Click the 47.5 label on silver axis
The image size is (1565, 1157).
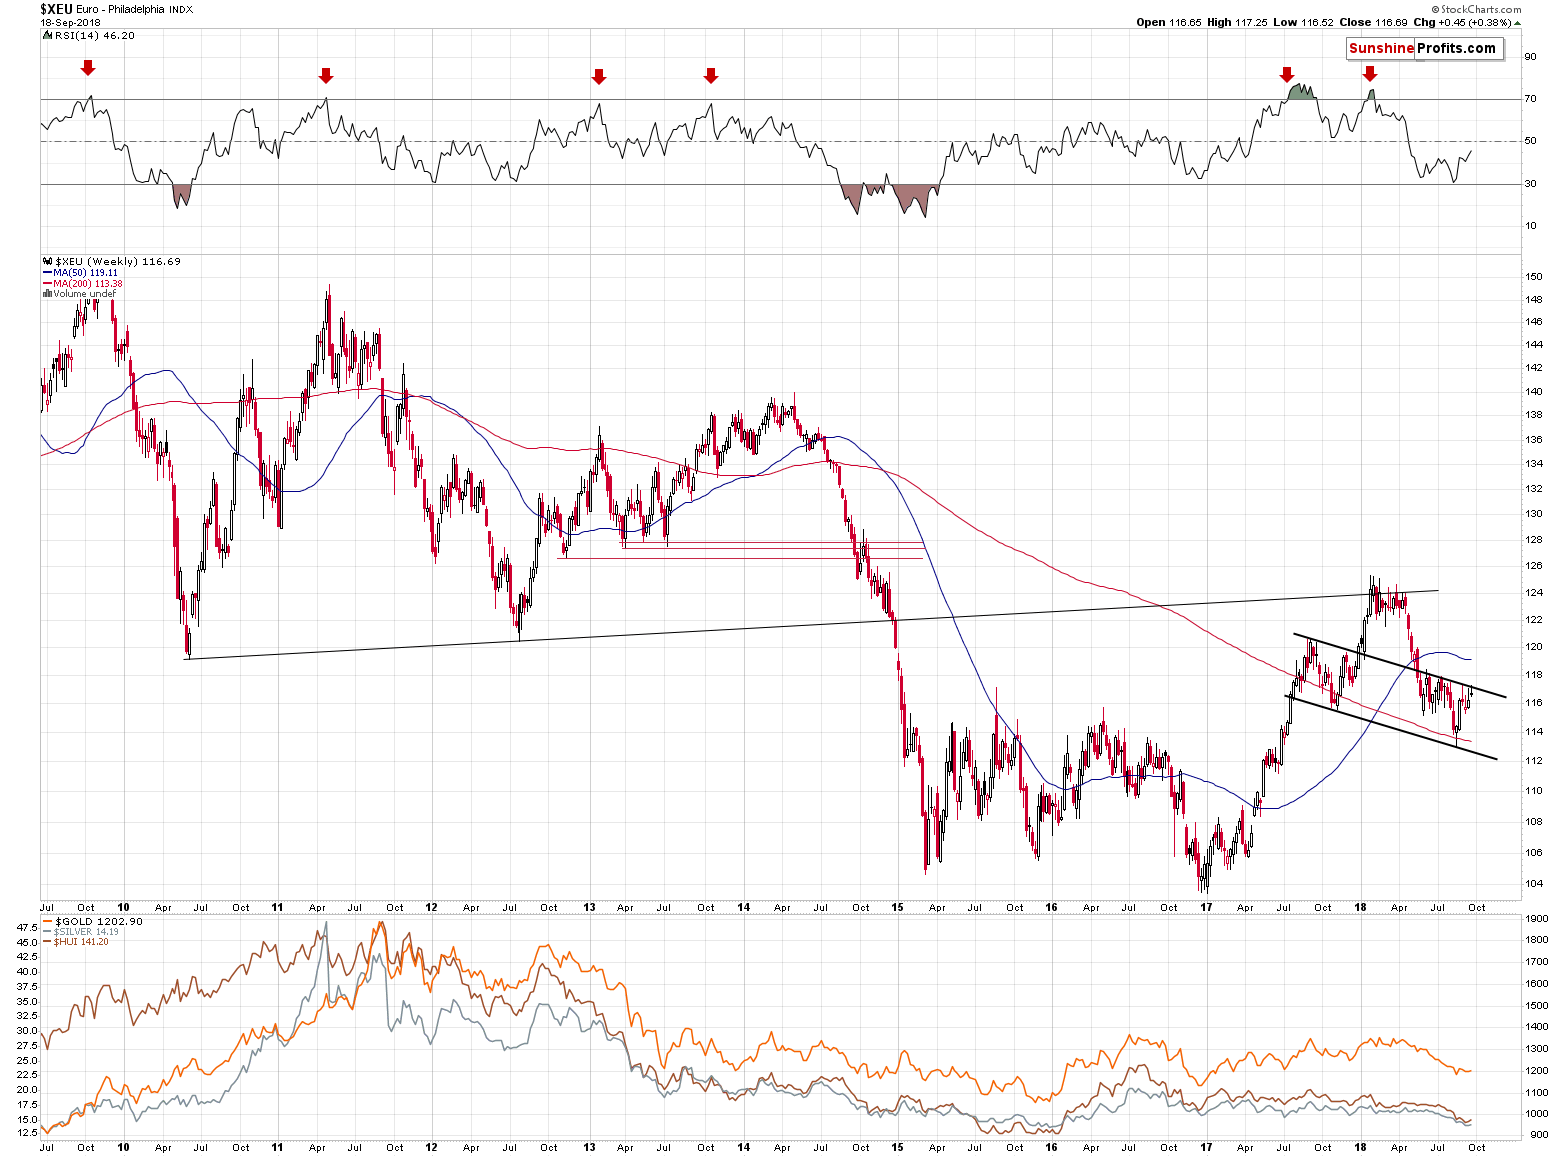click(x=27, y=927)
